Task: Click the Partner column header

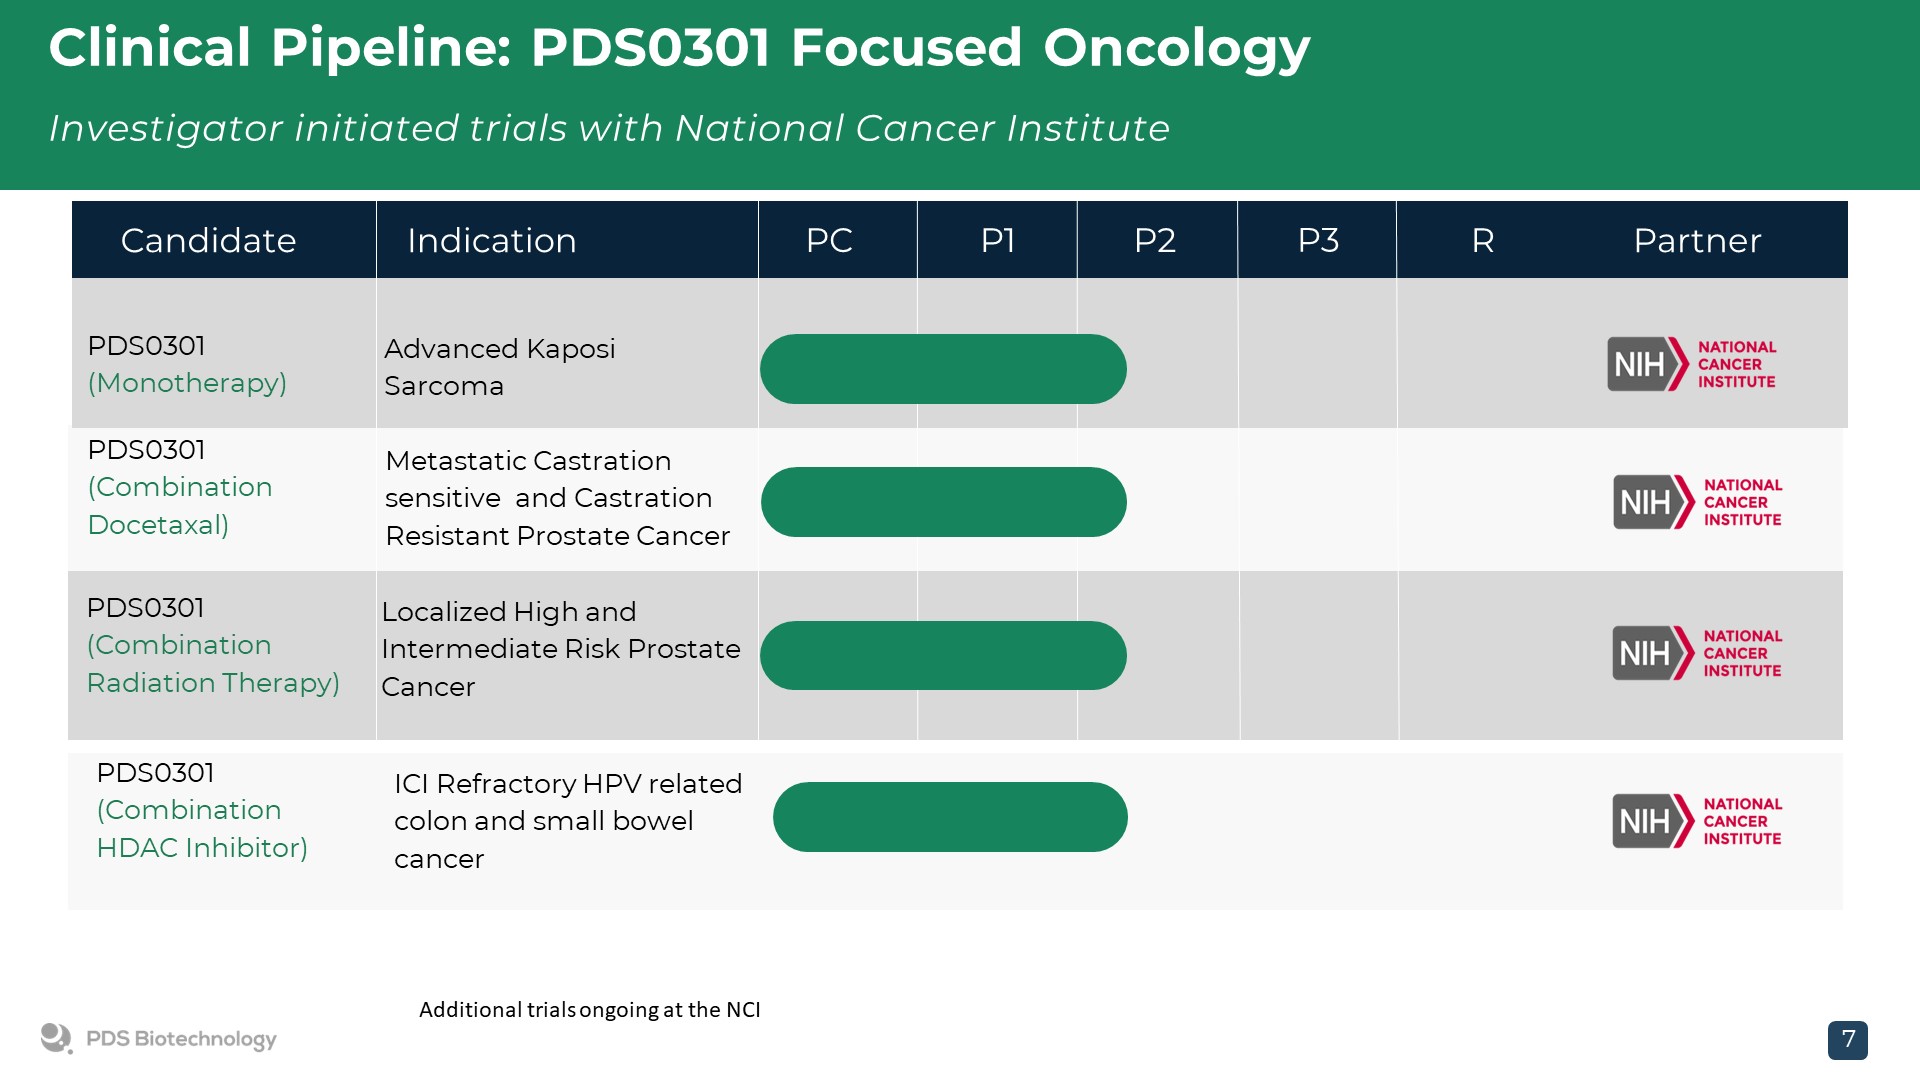Action: click(1697, 241)
